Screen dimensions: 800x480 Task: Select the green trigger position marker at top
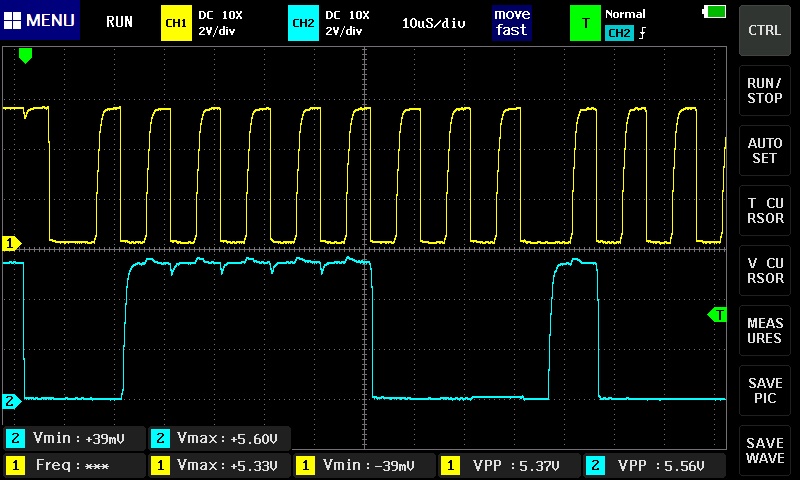25,55
